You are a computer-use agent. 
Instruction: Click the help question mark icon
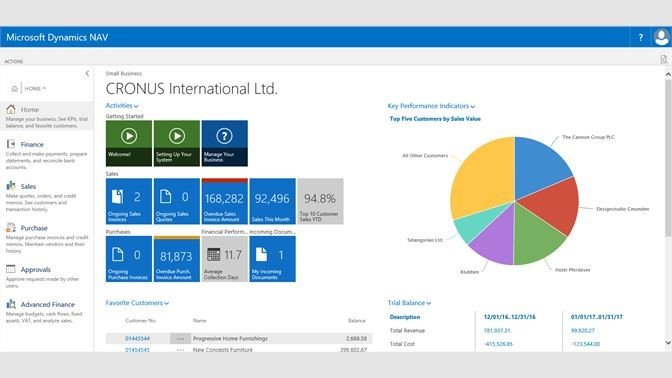tap(640, 37)
